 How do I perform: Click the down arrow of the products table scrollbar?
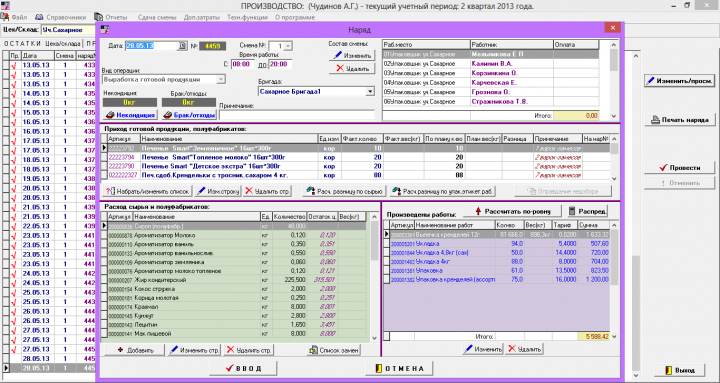coord(614,179)
